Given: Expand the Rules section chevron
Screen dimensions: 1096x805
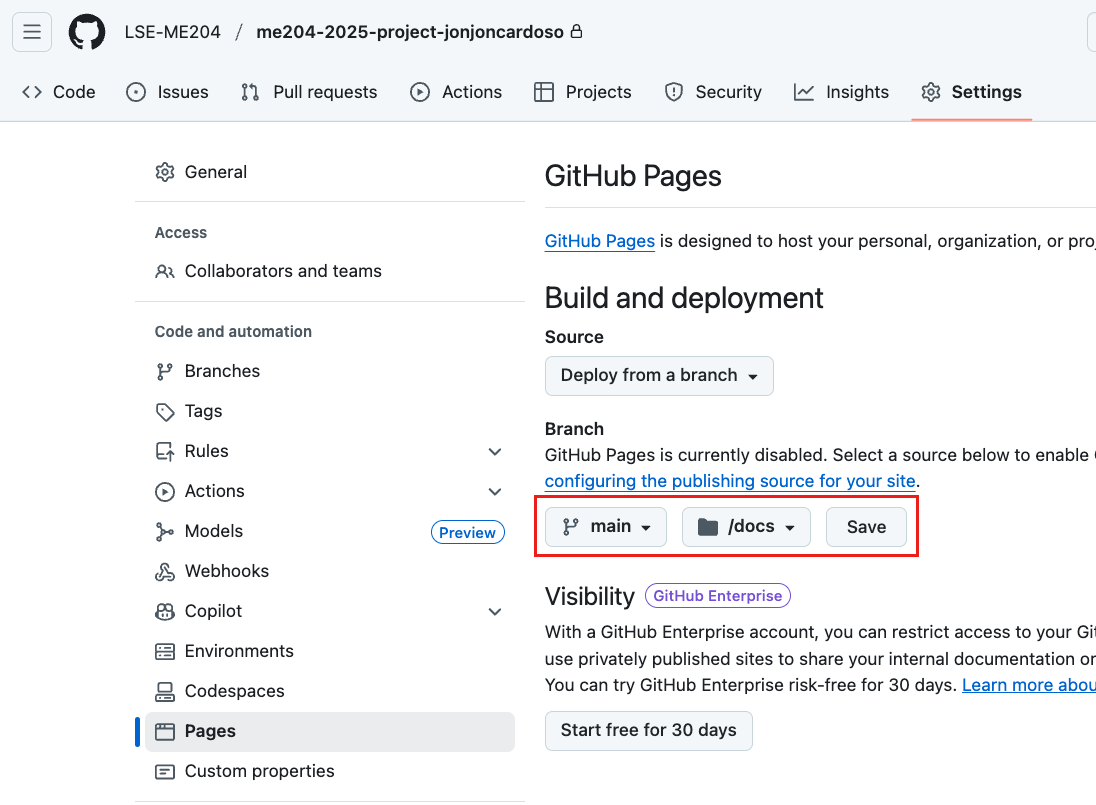Looking at the screenshot, I should [495, 451].
